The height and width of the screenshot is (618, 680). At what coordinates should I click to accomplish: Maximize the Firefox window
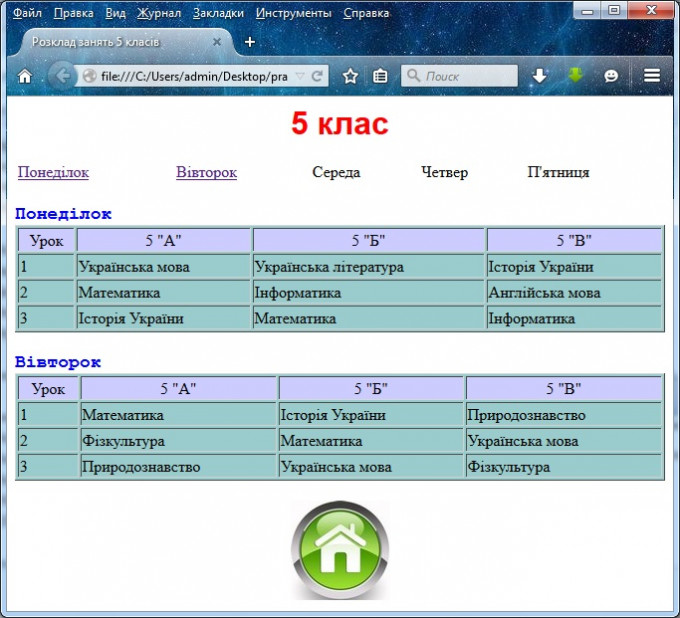pos(614,10)
